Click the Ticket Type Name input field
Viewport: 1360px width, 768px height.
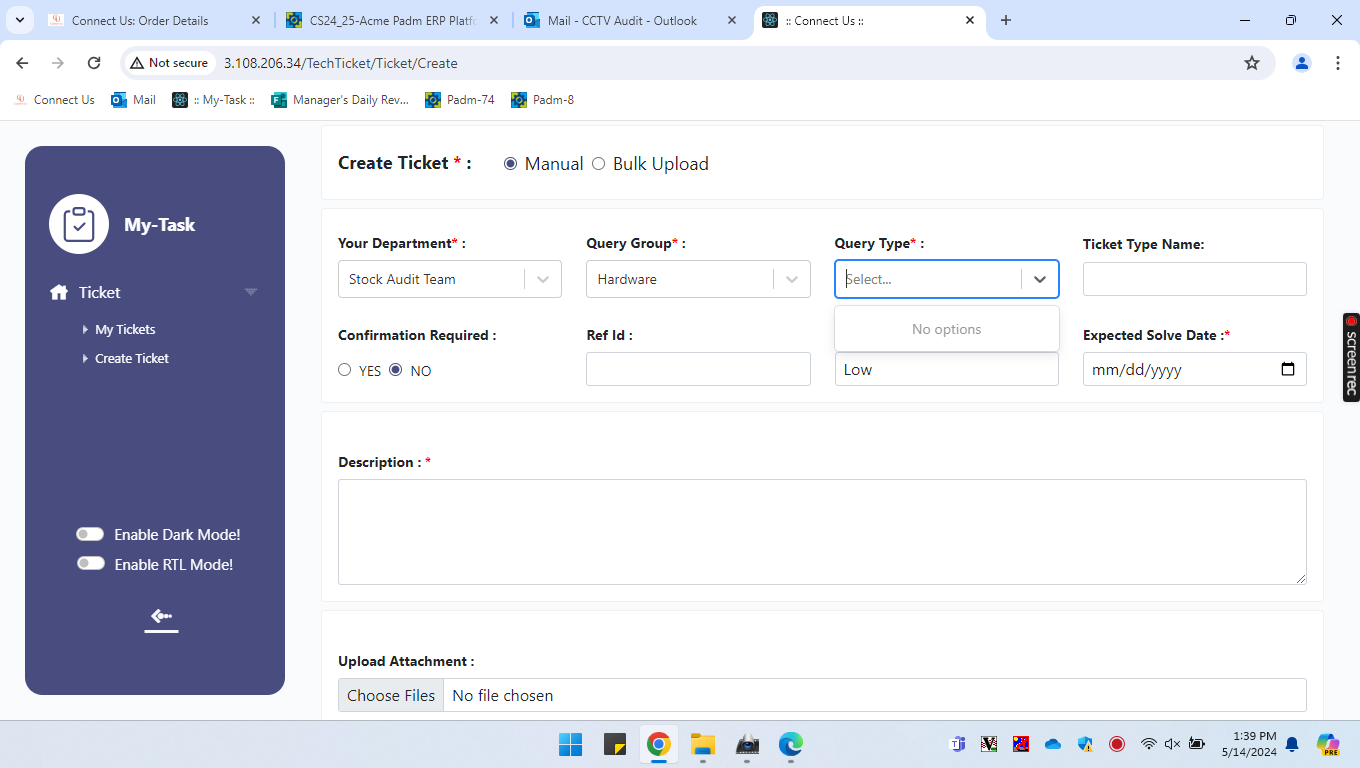[x=1194, y=279]
